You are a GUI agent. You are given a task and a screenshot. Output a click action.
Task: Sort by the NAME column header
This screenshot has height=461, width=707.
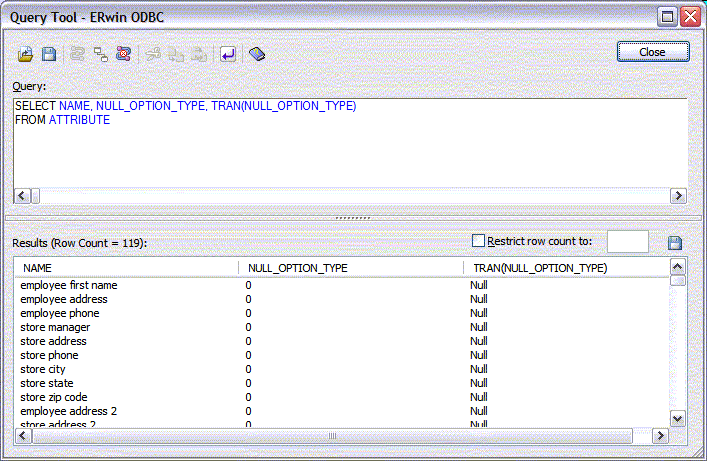pyautogui.click(x=126, y=268)
